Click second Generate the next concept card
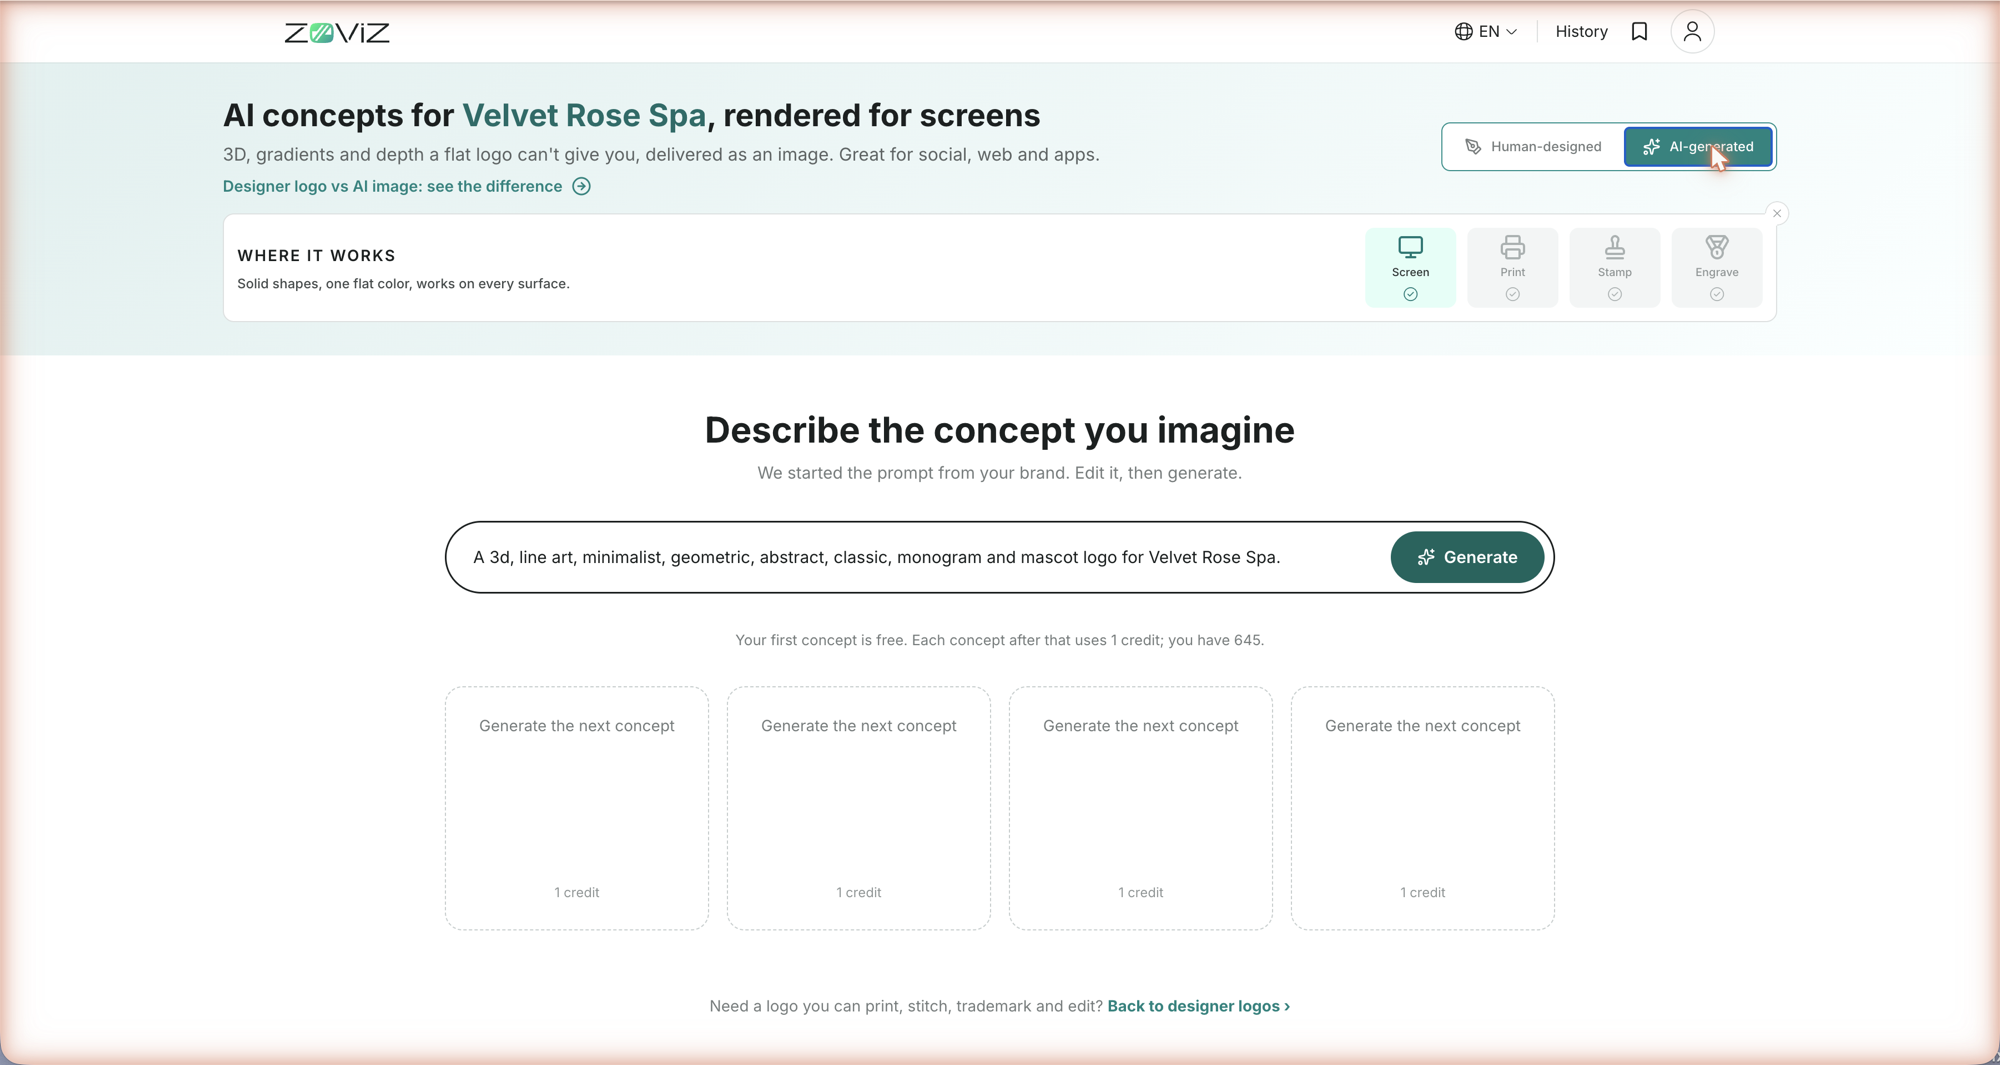 point(859,808)
